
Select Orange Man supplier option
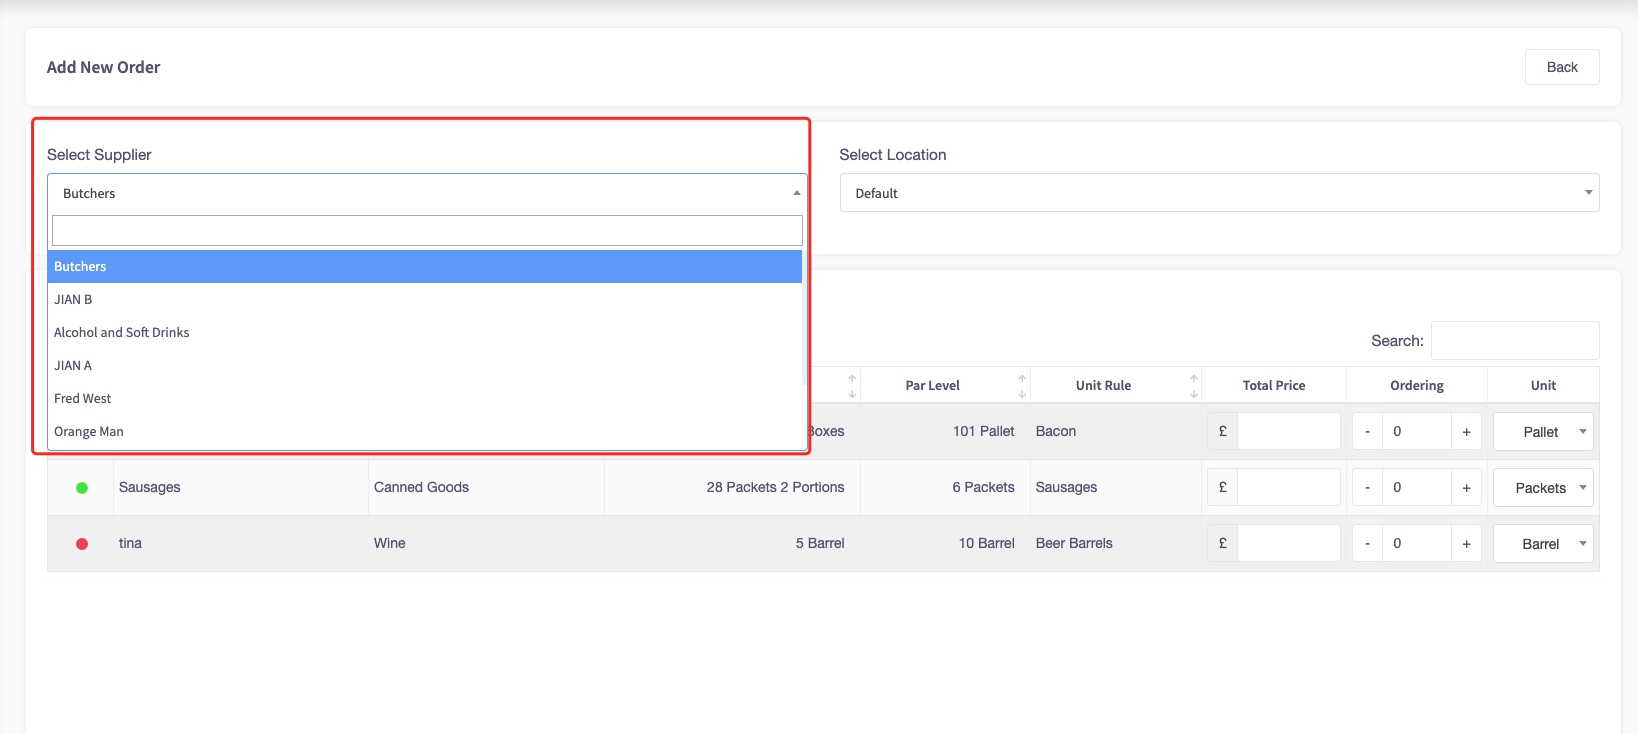click(425, 431)
